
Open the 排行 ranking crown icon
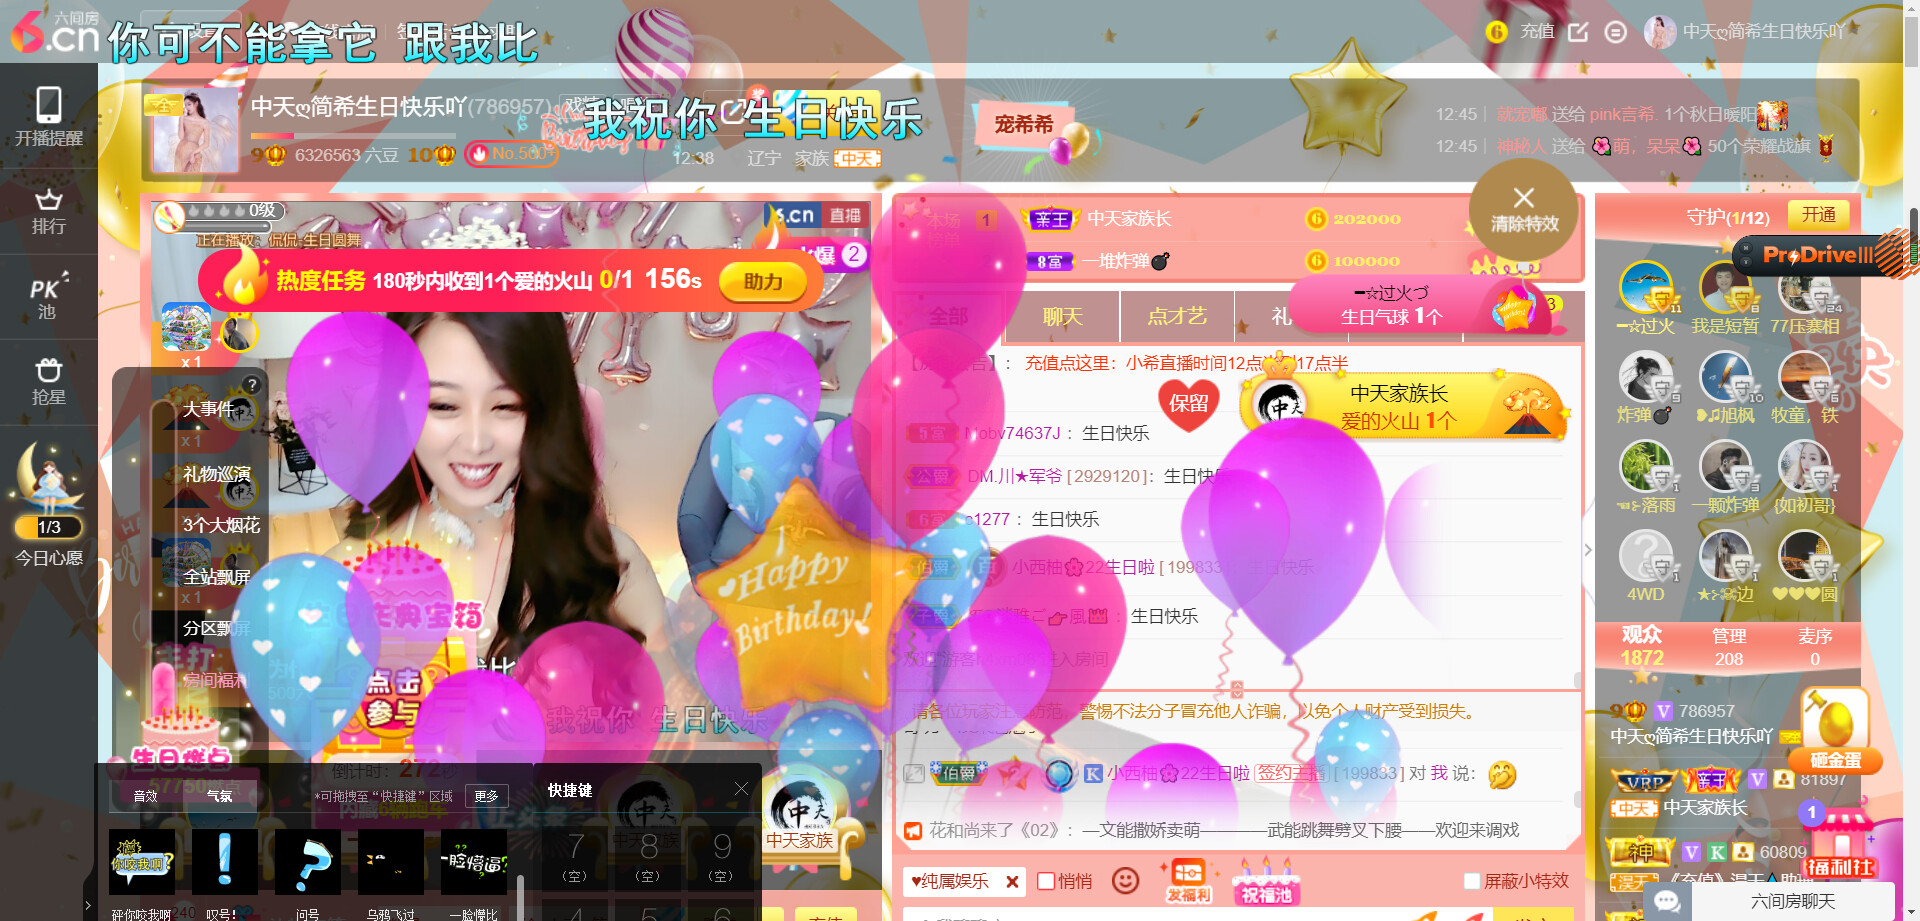click(48, 211)
